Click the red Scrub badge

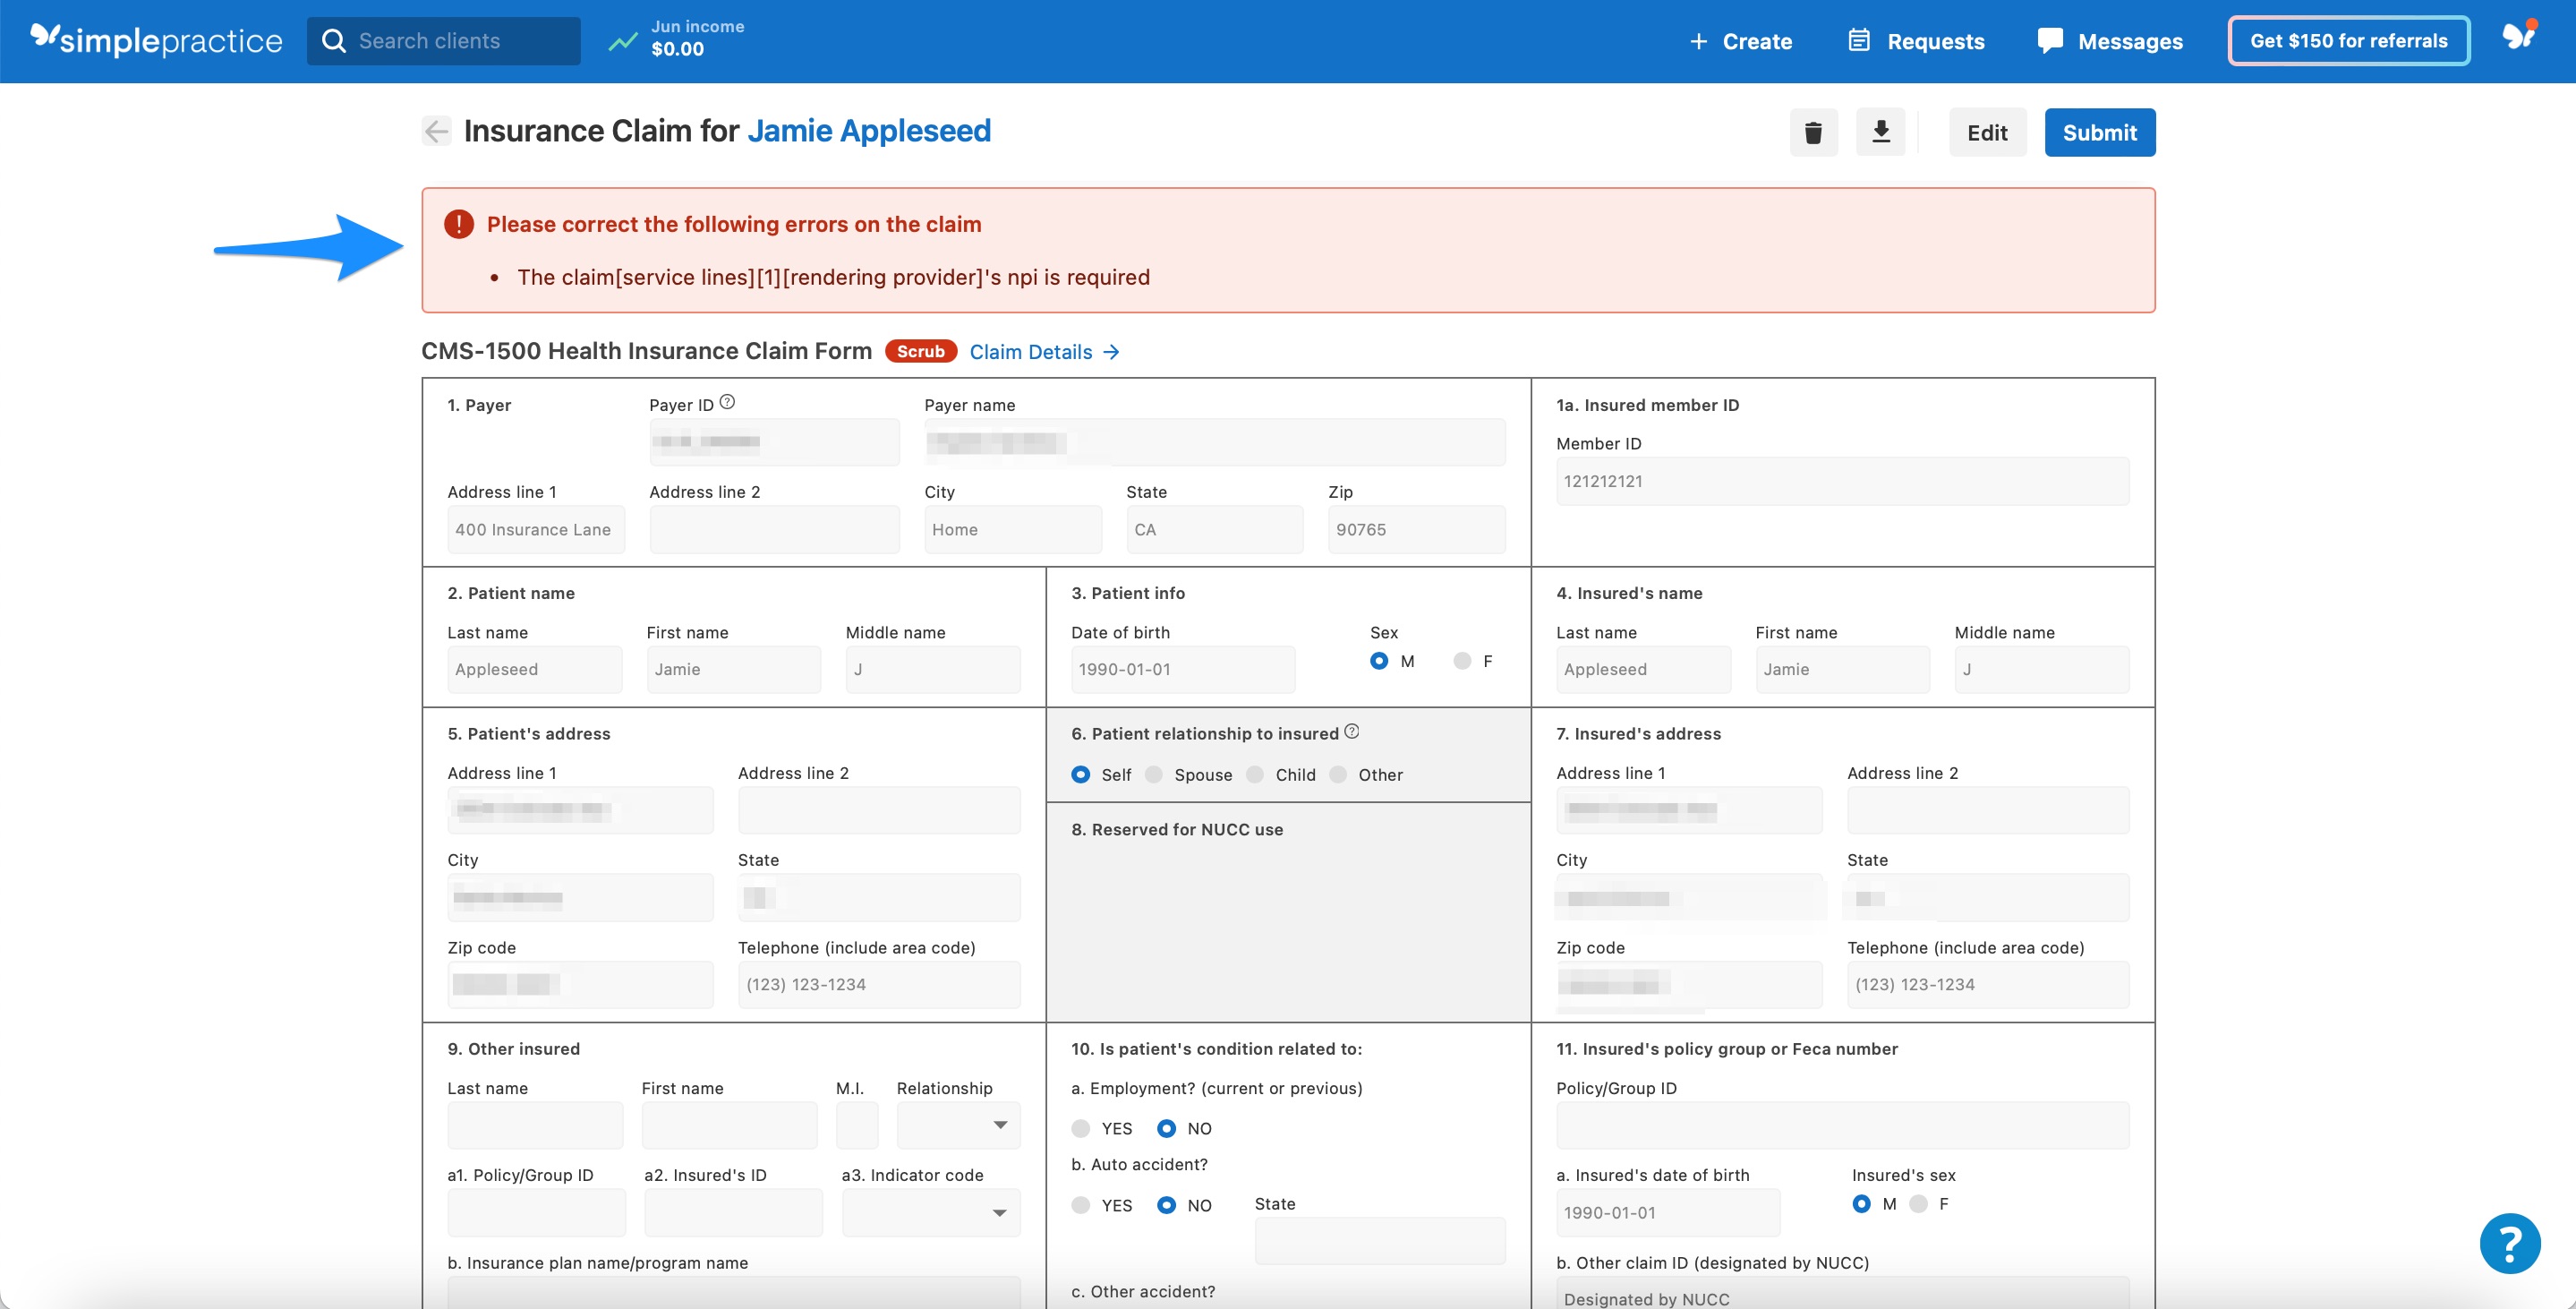(920, 351)
